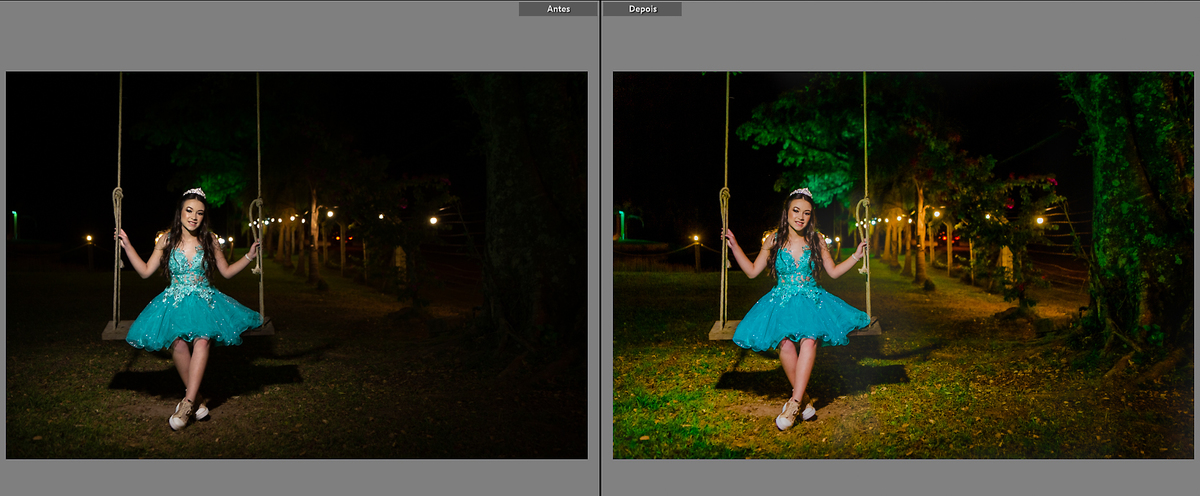Click the girl's face in the Depois photo
Viewport: 1200px width, 496px height.
pos(800,214)
